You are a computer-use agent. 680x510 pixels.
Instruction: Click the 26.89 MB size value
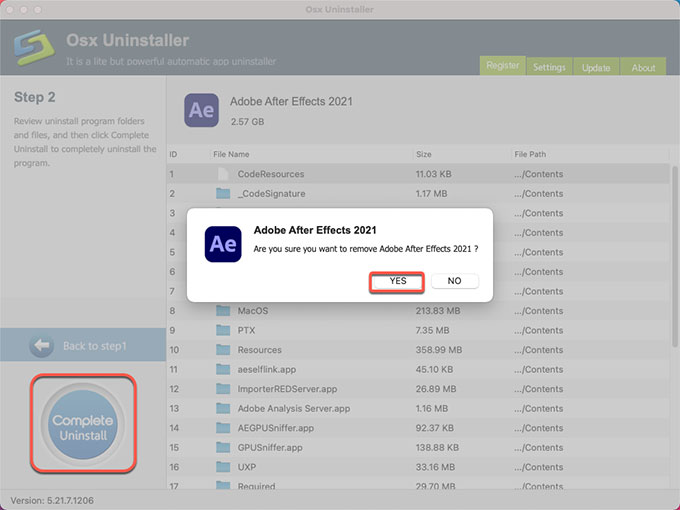coord(436,389)
